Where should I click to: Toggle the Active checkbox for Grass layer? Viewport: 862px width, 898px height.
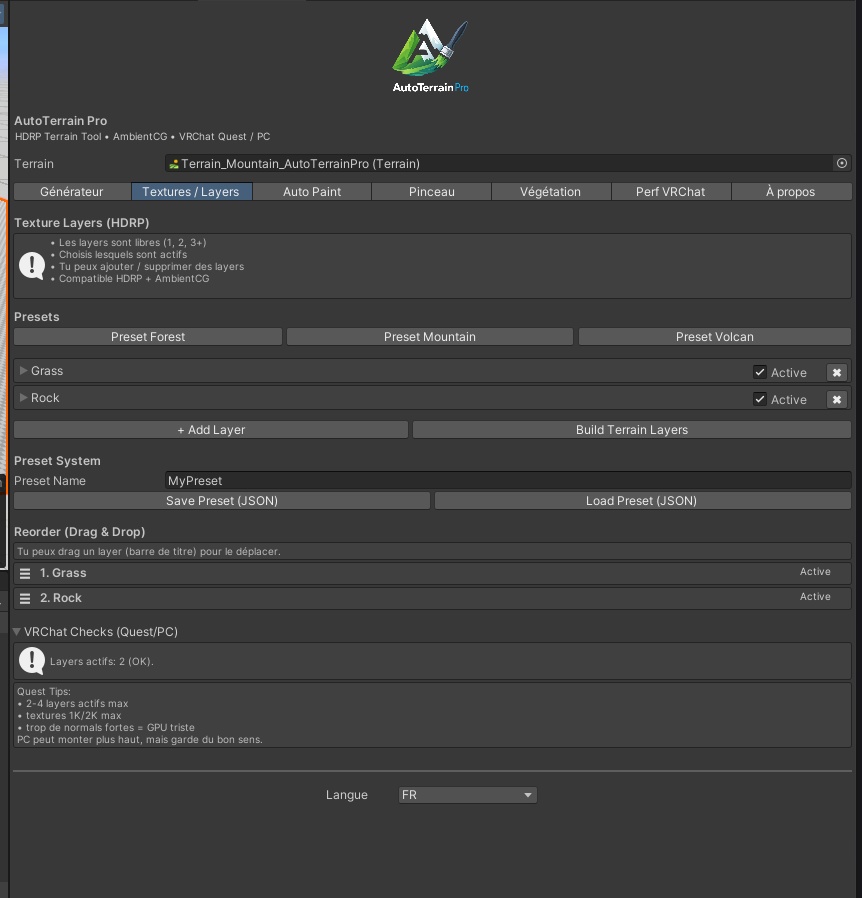coord(759,372)
